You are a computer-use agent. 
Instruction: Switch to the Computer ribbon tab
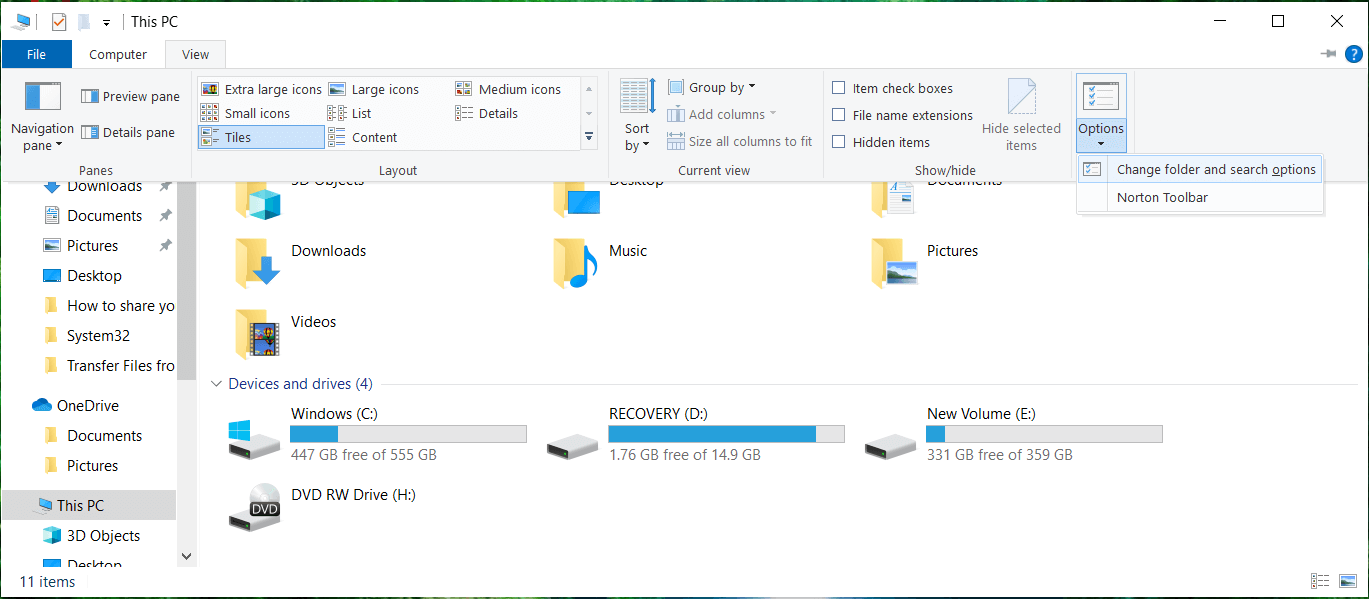[117, 54]
